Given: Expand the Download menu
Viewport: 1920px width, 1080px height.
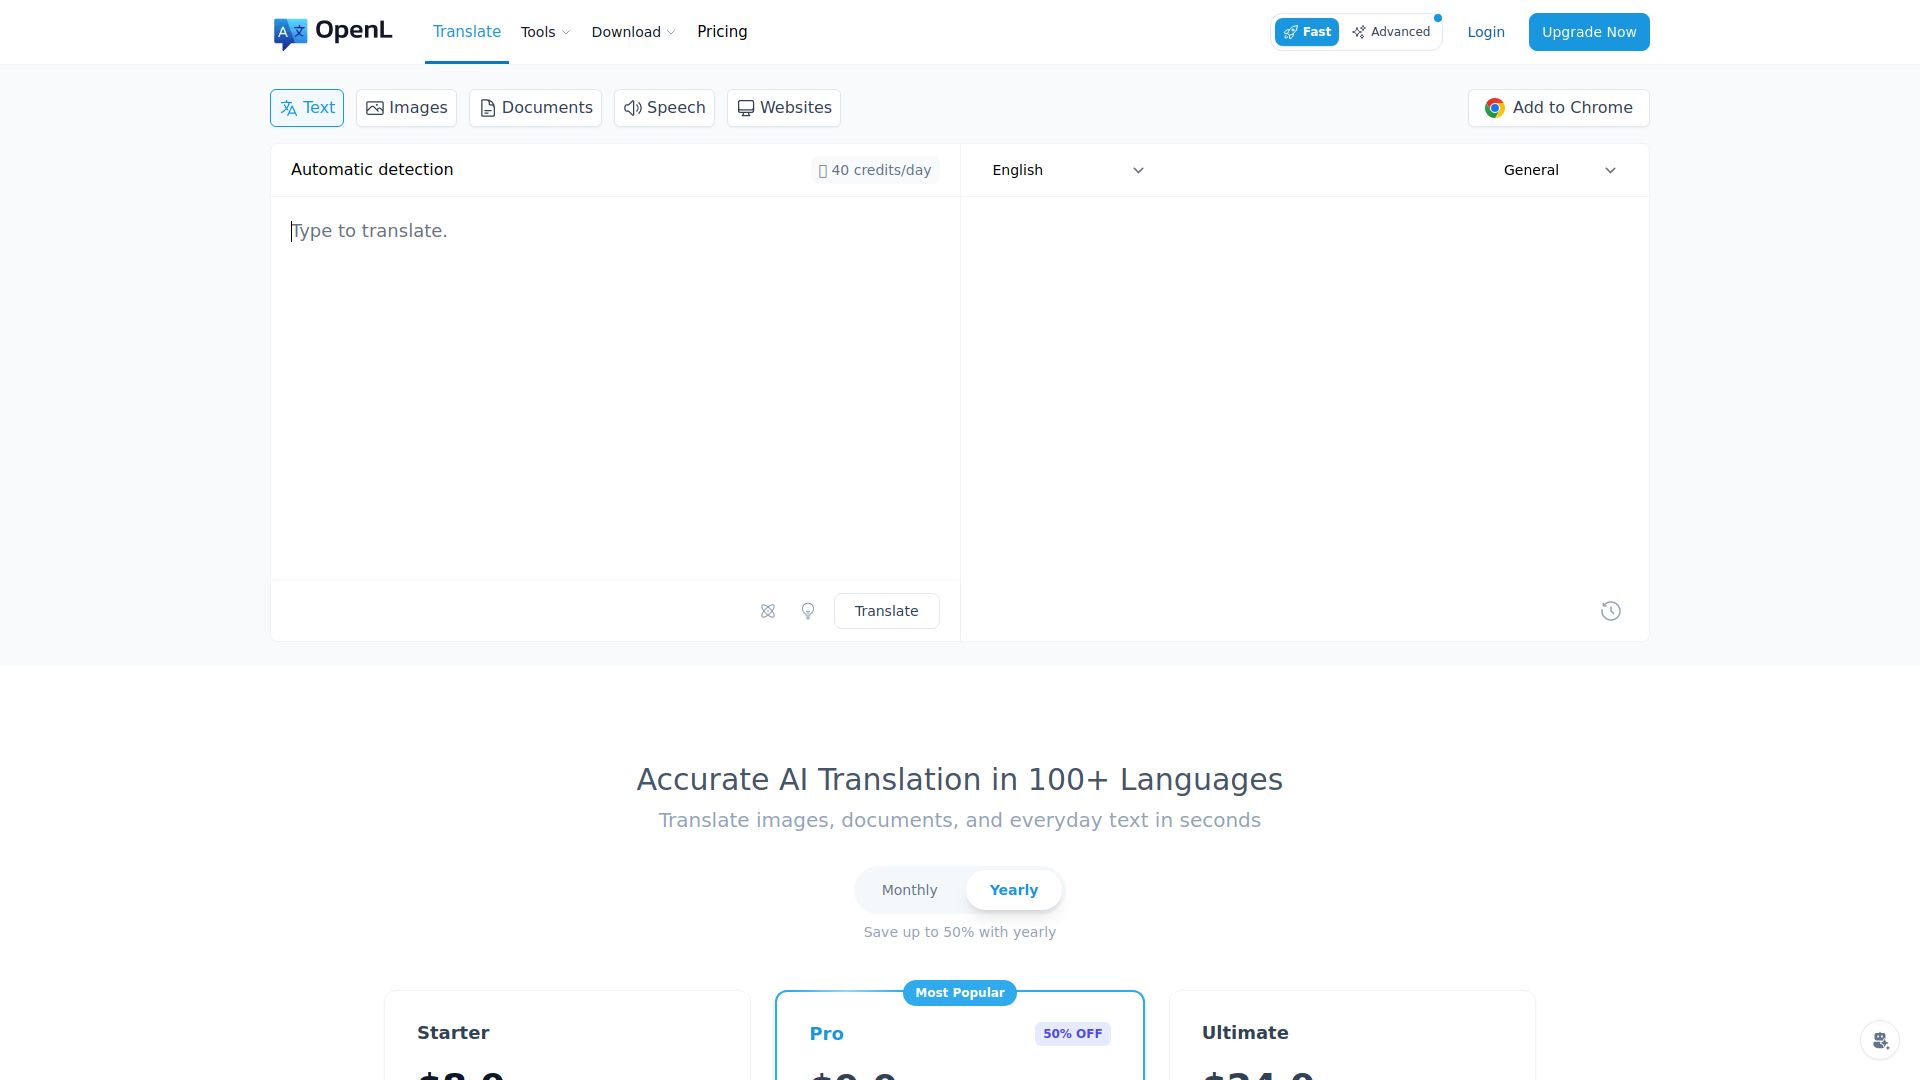Looking at the screenshot, I should pyautogui.click(x=633, y=32).
